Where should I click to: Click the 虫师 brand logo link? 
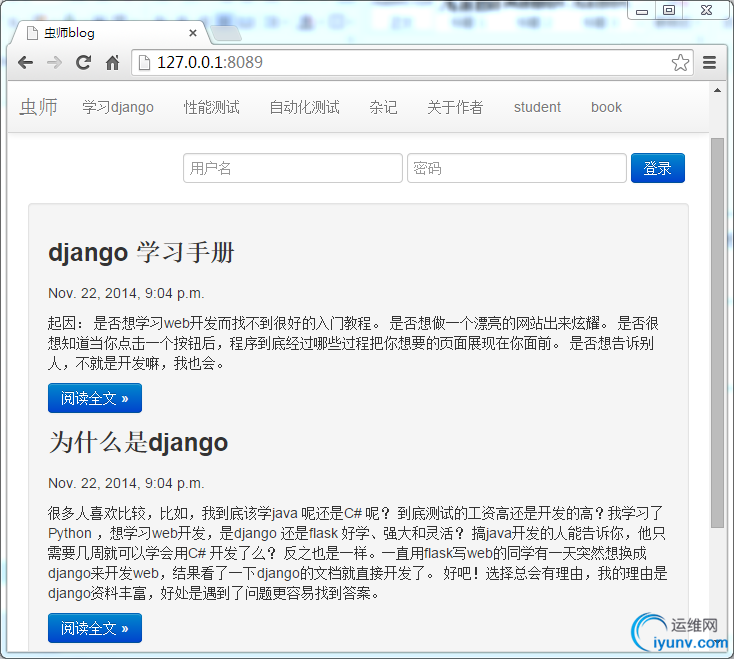[38, 107]
